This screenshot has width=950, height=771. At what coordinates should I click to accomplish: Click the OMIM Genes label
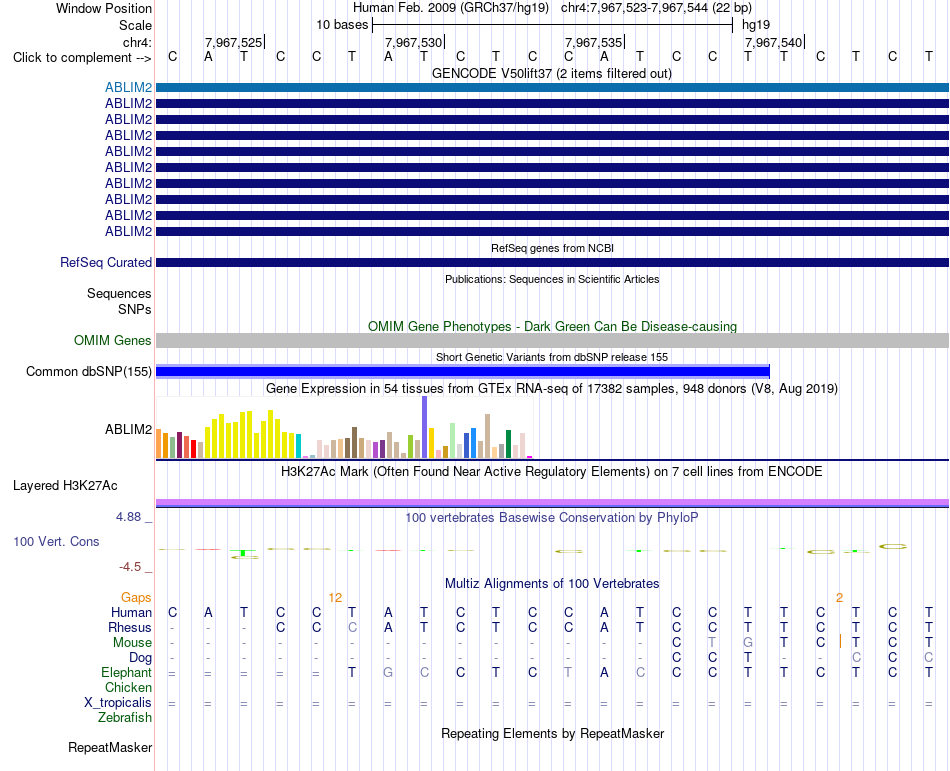[x=112, y=340]
